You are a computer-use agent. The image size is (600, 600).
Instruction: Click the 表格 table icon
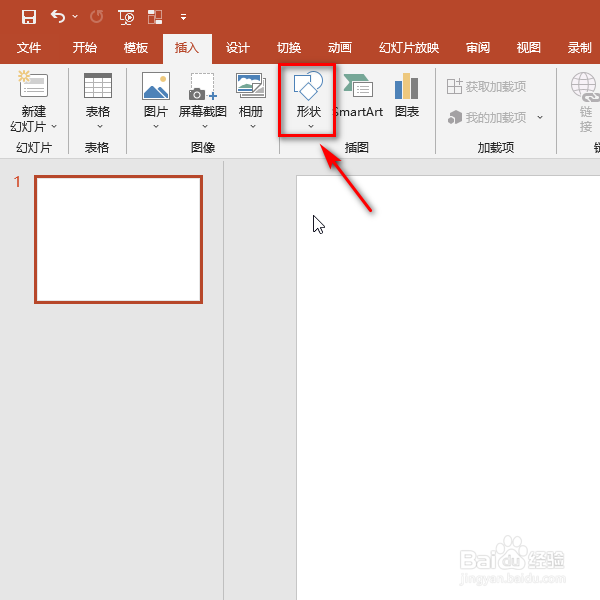tap(98, 86)
